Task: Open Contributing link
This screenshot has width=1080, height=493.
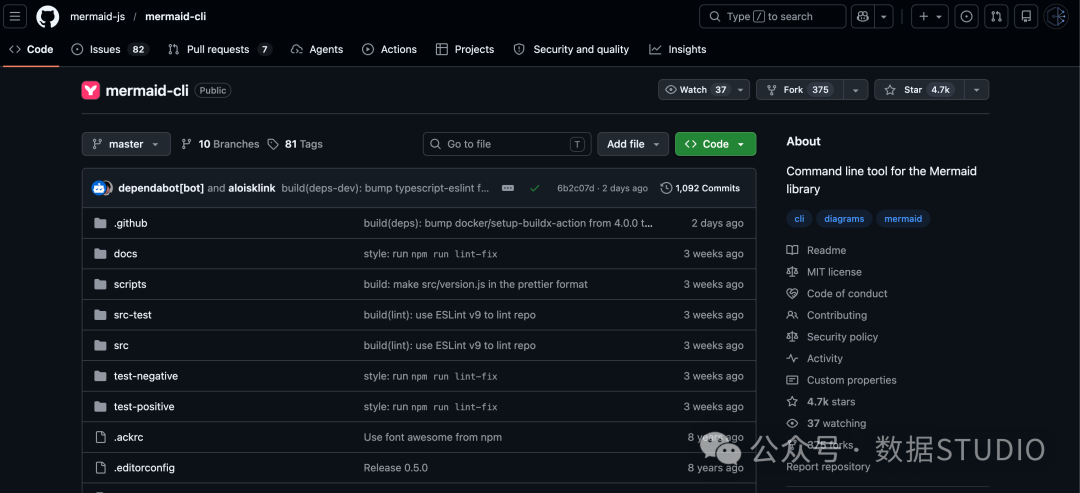Action: 827,315
